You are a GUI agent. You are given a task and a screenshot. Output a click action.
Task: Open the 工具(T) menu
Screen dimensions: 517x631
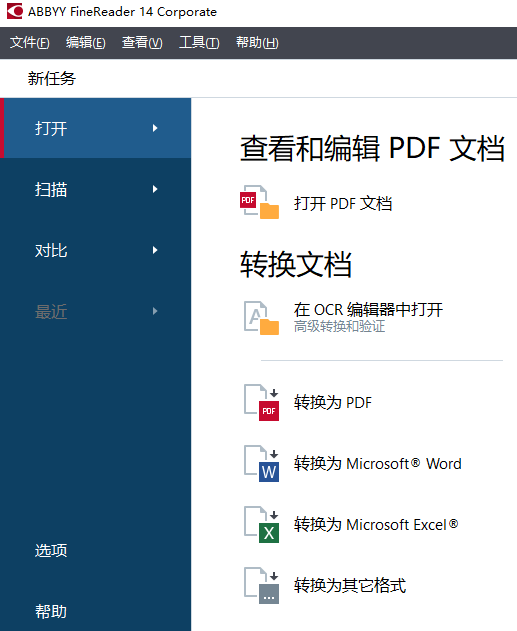point(199,42)
